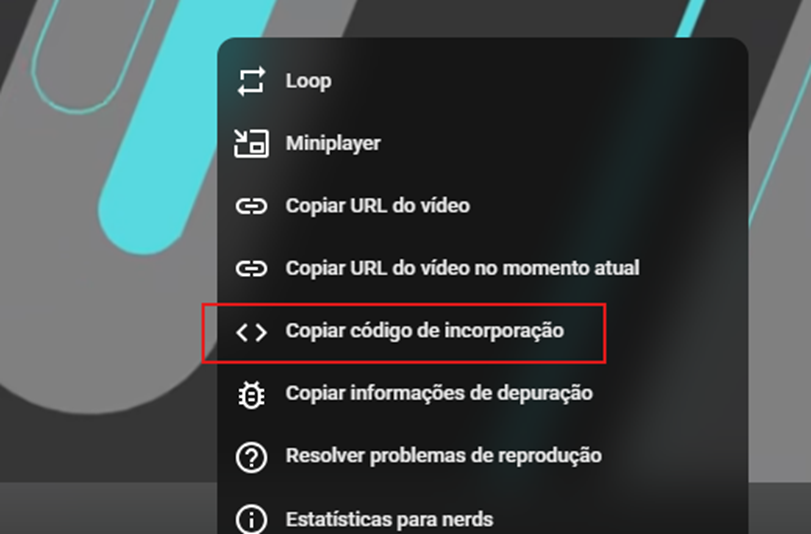The width and height of the screenshot is (811, 534).
Task: Click the angle-brackets embed code icon
Action: pyautogui.click(x=251, y=332)
